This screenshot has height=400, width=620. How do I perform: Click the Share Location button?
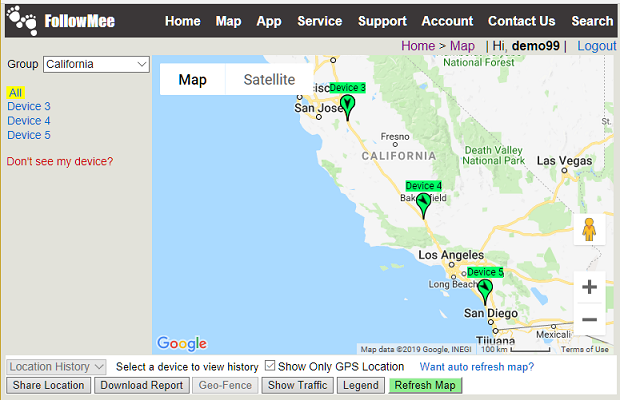coord(48,385)
